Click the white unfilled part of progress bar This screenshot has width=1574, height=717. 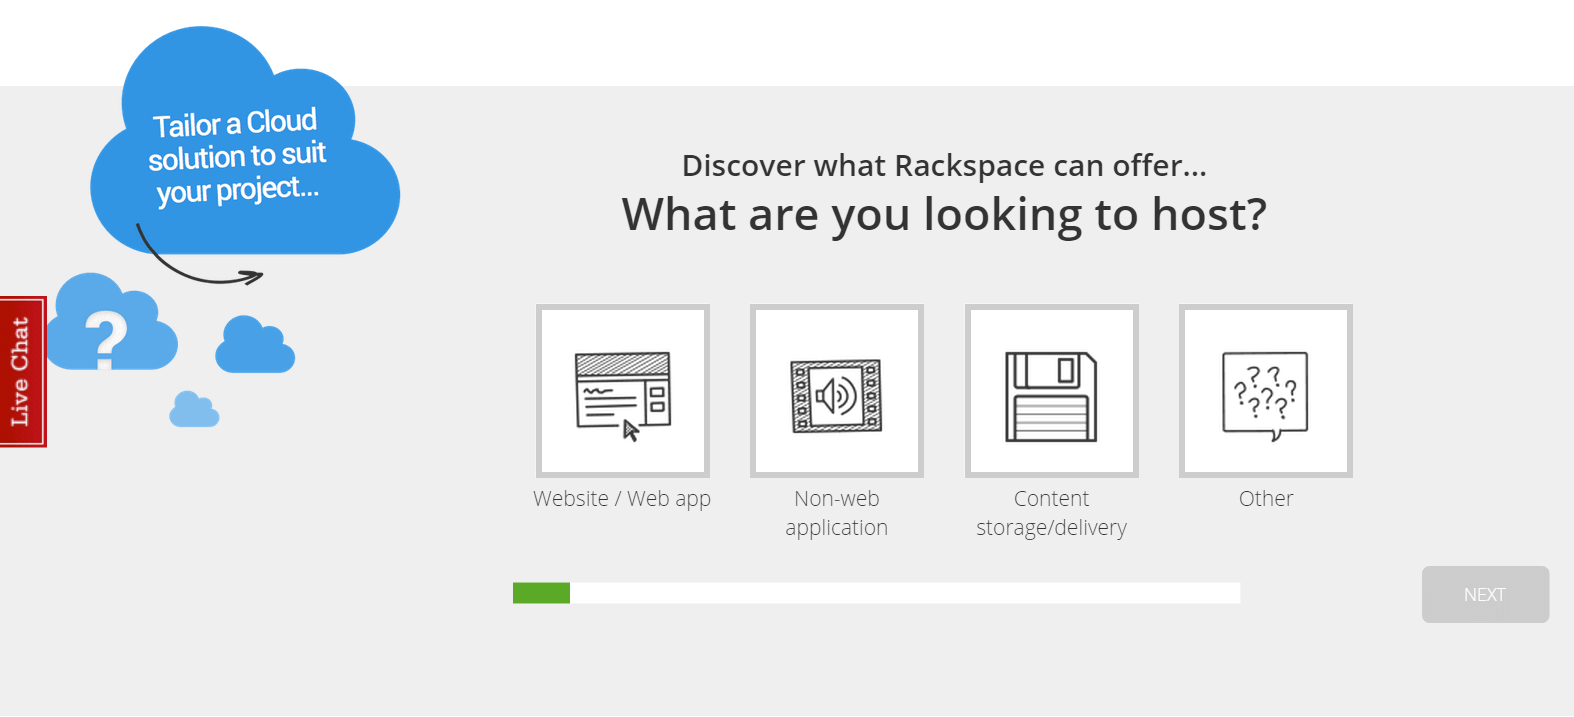(904, 593)
